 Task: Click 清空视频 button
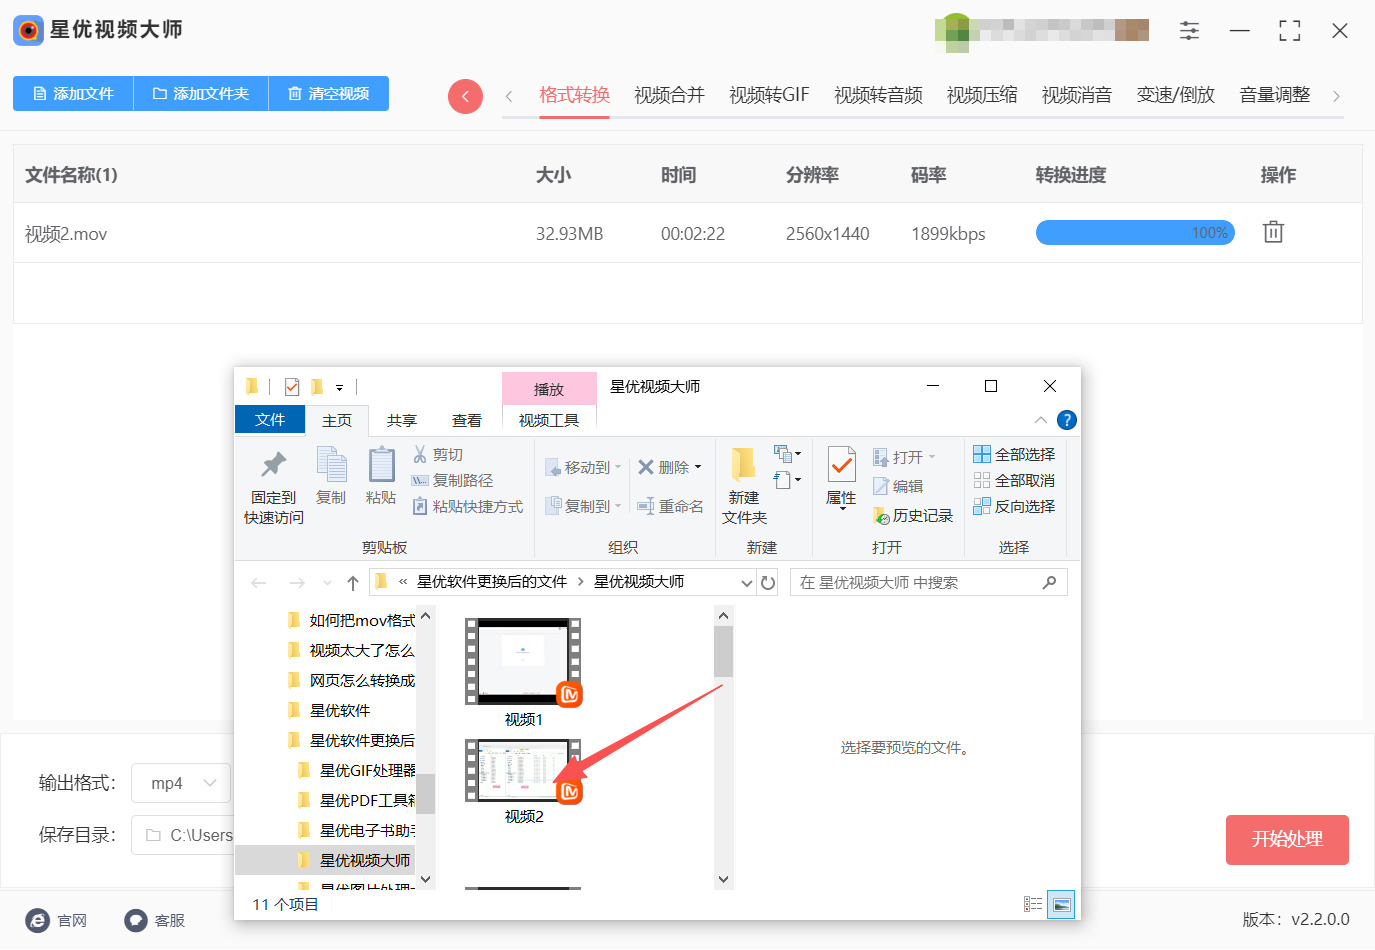click(329, 94)
